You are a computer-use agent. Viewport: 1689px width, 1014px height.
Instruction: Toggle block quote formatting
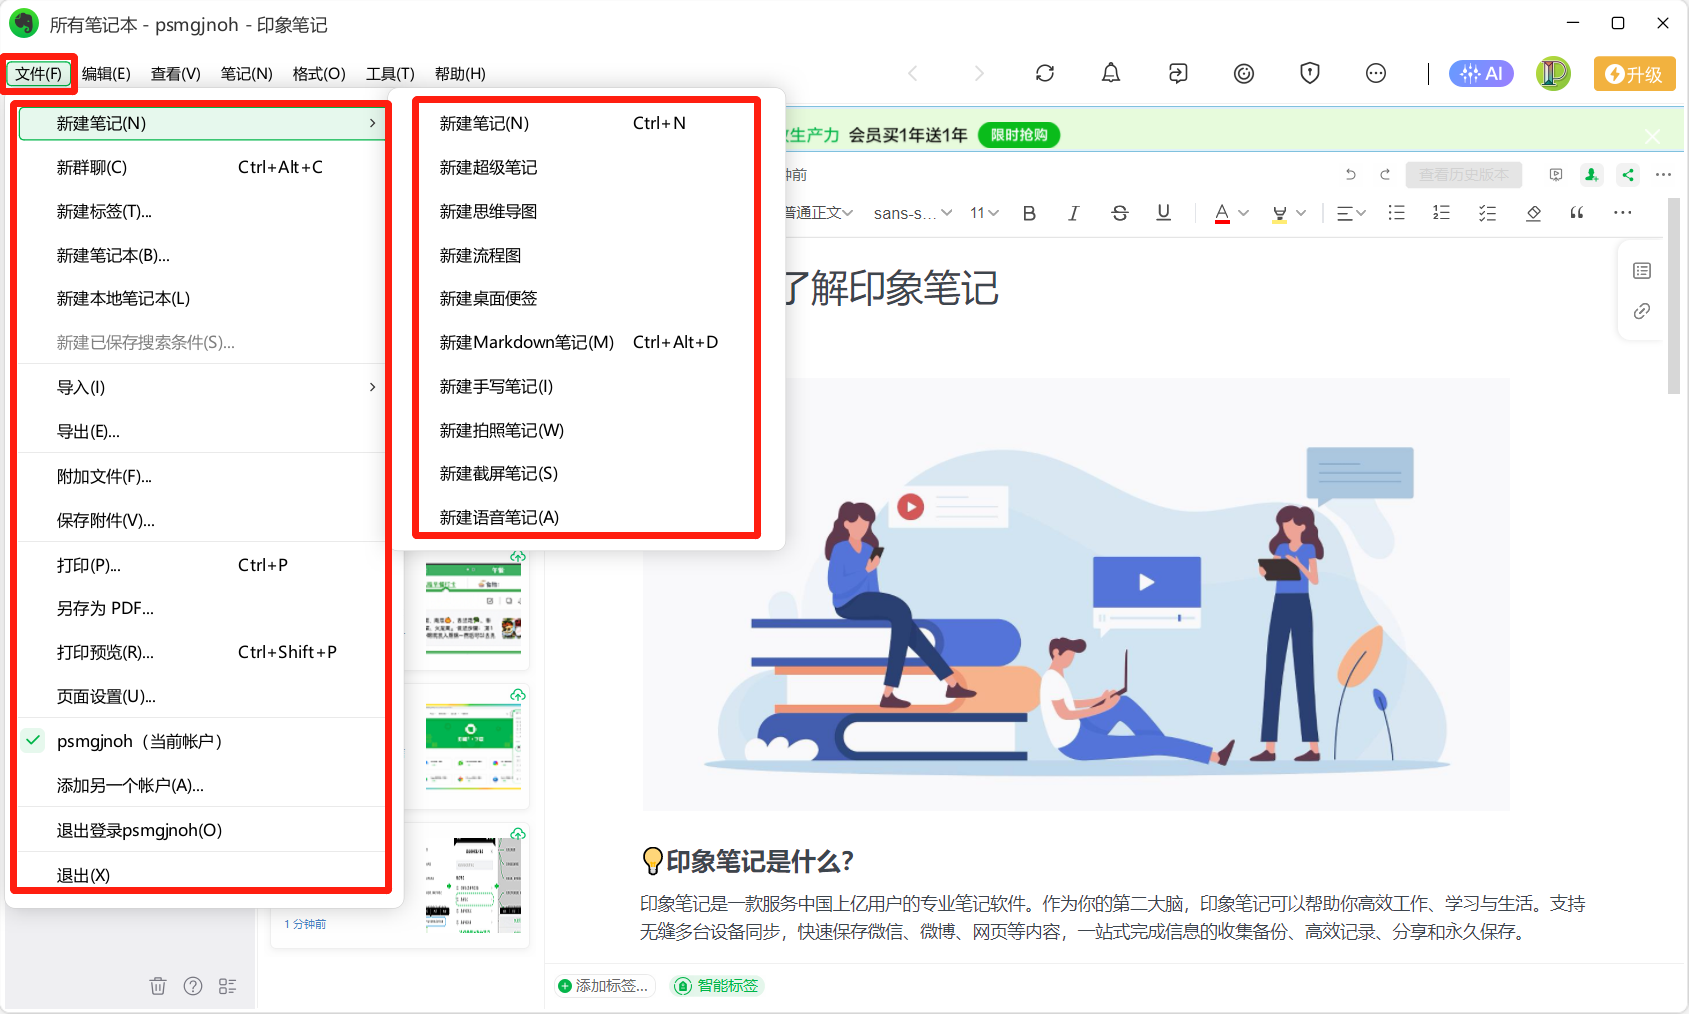click(1577, 213)
